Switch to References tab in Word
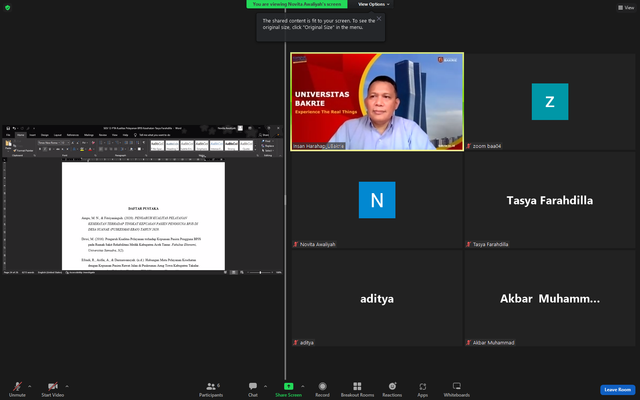This screenshot has width=640, height=400. (x=73, y=135)
